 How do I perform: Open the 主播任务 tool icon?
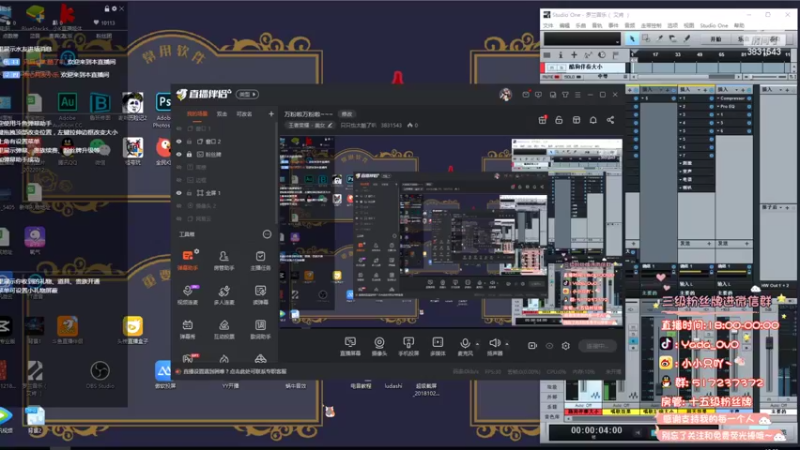coord(260,259)
